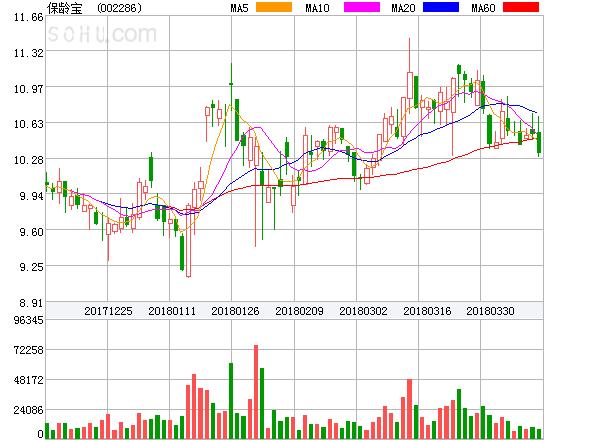Viewport: 600px width, 440px height.
Task: Click the 20180111 date label
Action: point(172,311)
